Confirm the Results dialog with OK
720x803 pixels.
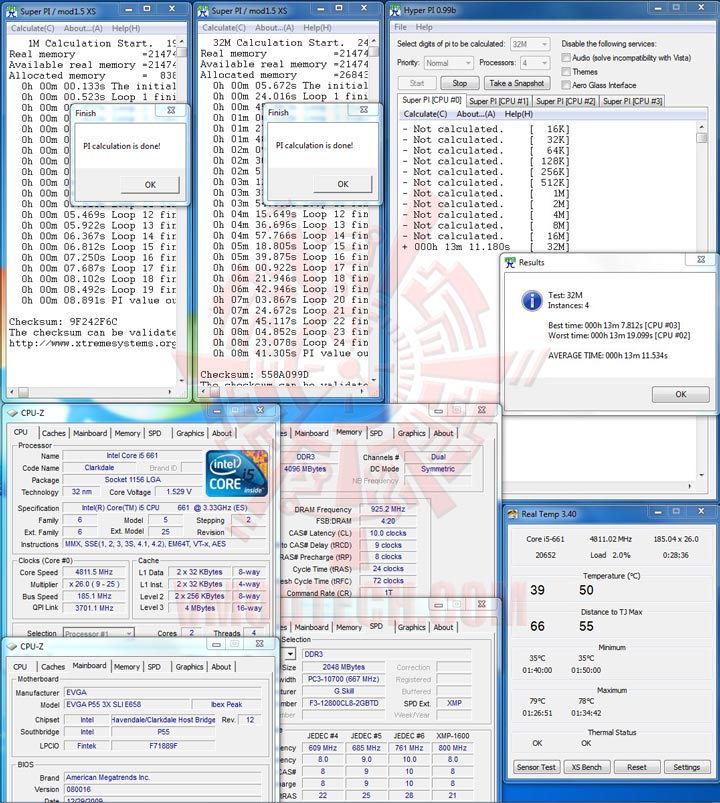click(681, 394)
